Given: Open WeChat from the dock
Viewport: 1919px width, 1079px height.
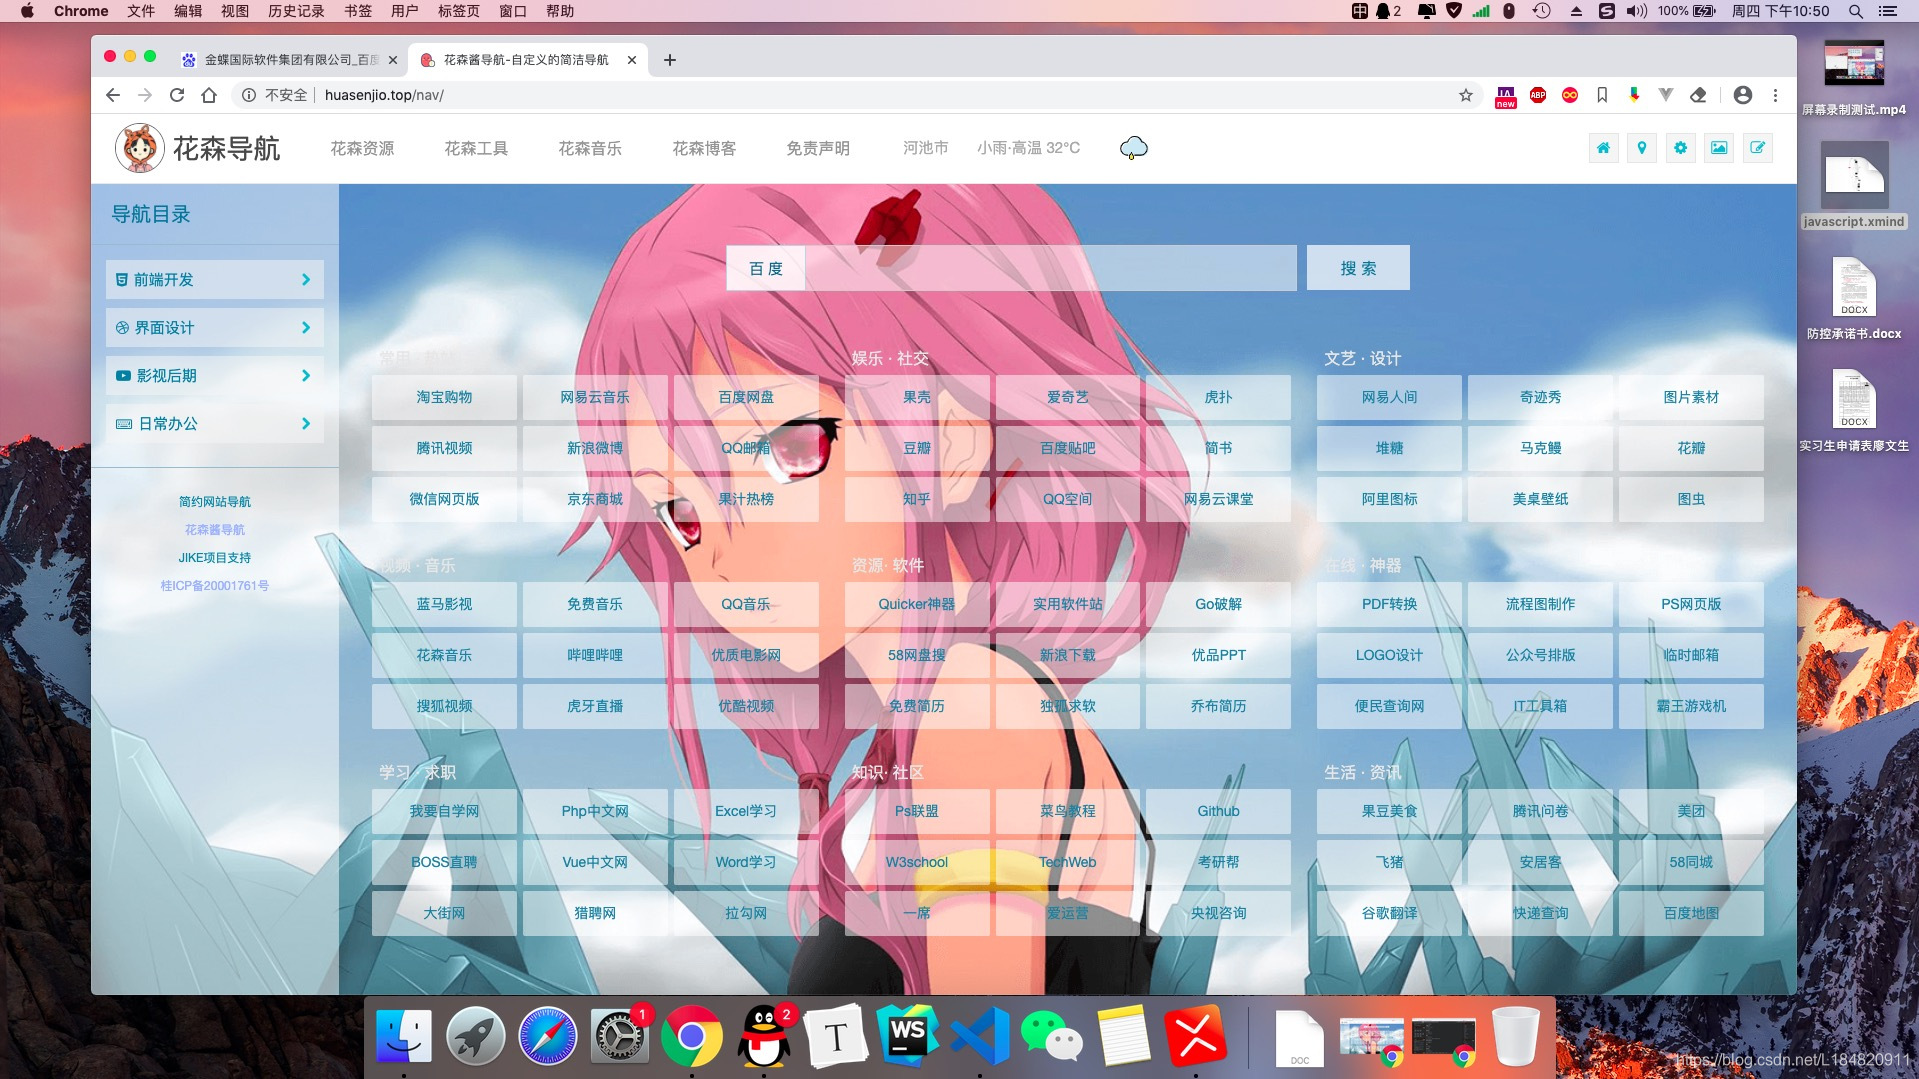Looking at the screenshot, I should tap(1051, 1036).
